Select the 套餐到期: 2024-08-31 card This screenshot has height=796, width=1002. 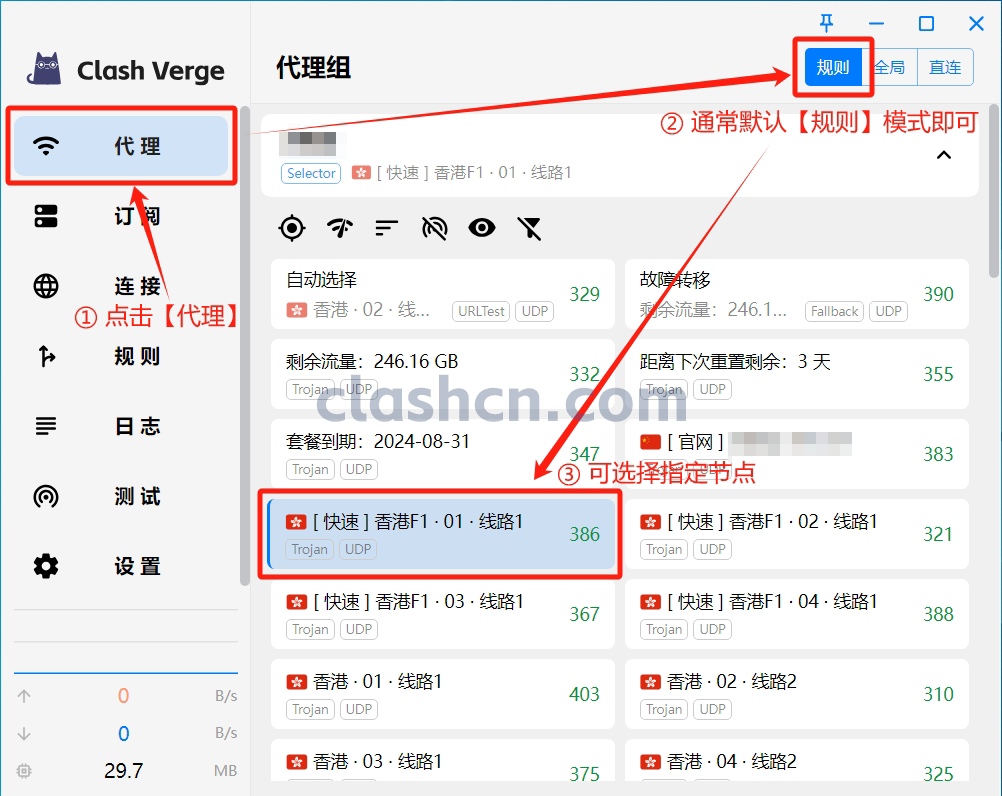443,454
